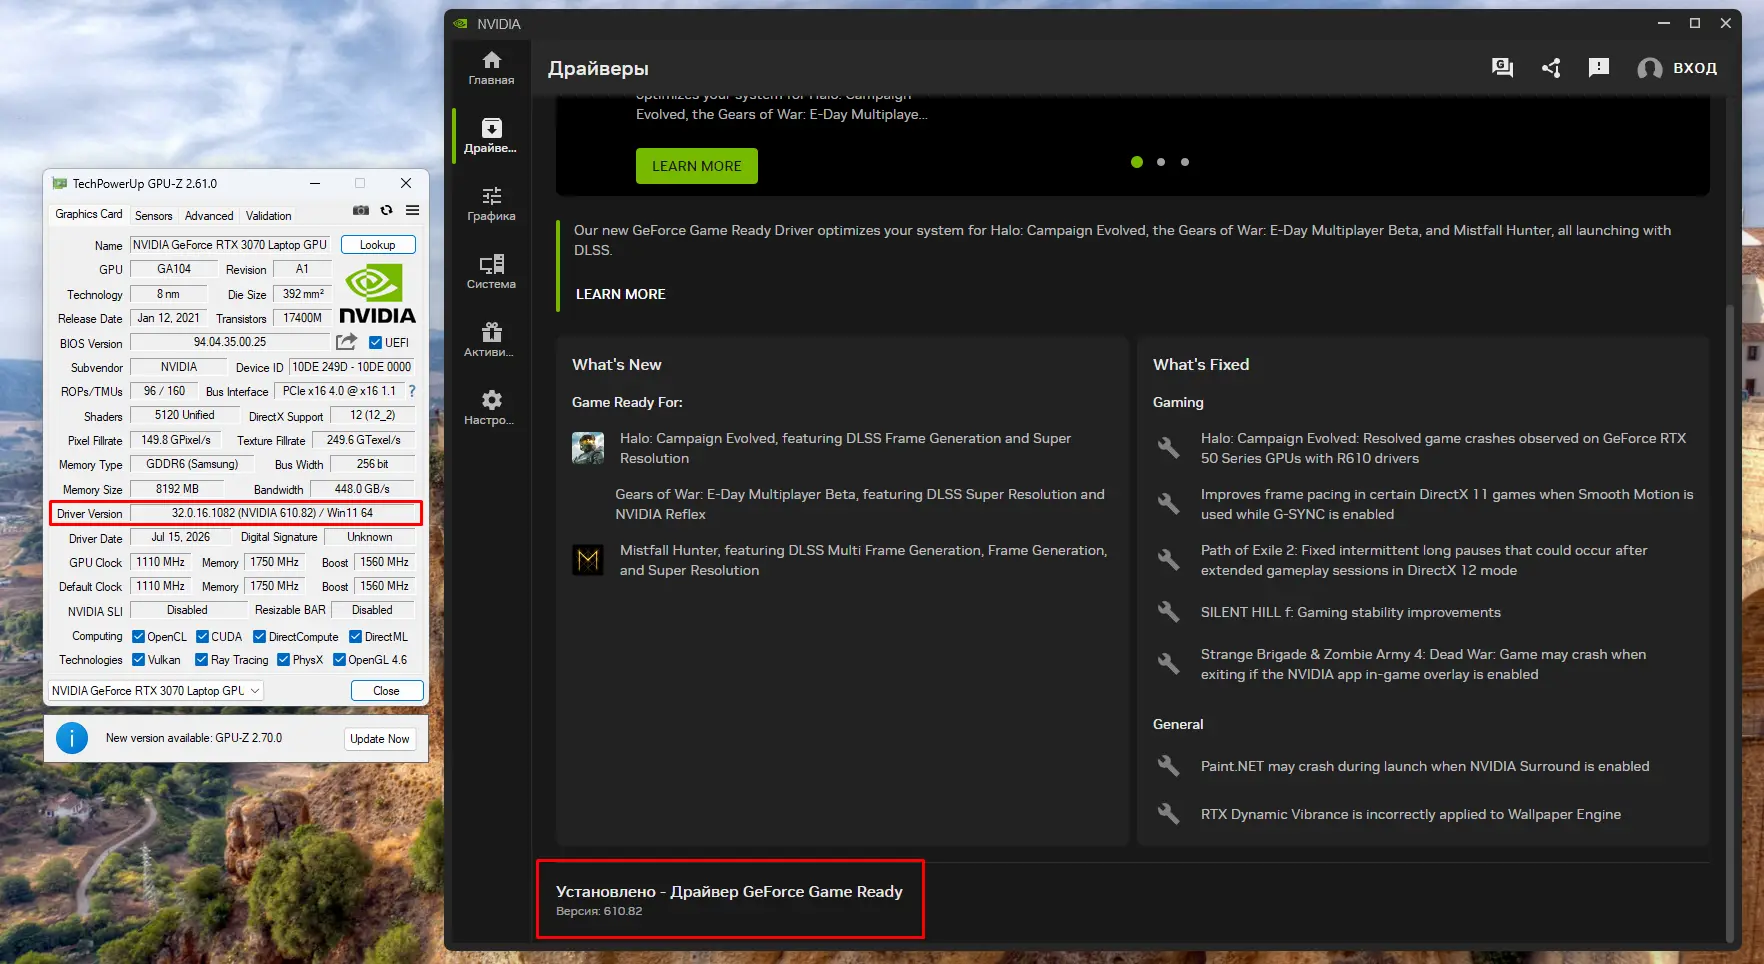Screen dimensions: 1764x964
Task: Toggle the Vulkan checkbox
Action: [x=138, y=660]
